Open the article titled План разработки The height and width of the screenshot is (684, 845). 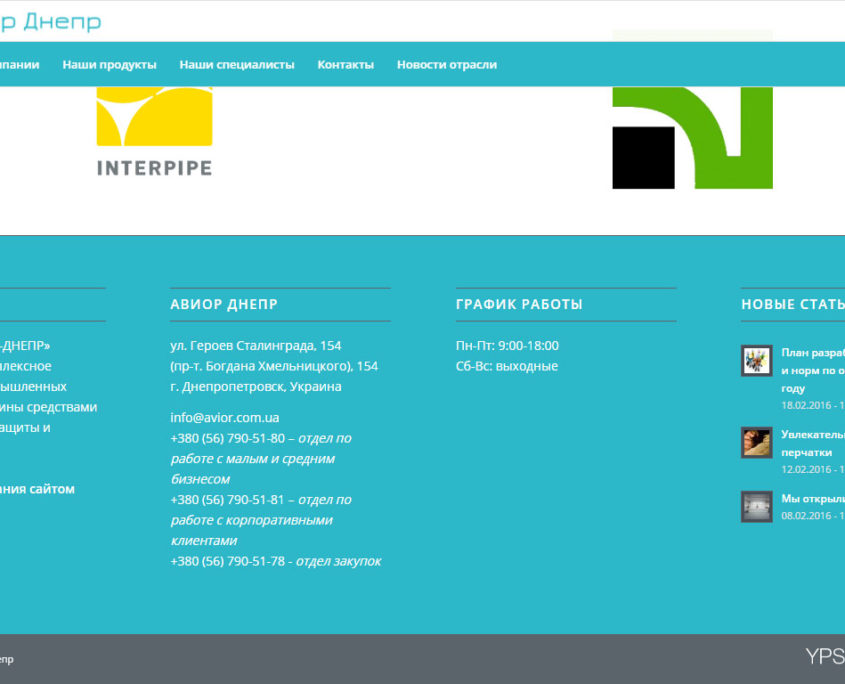coord(813,370)
